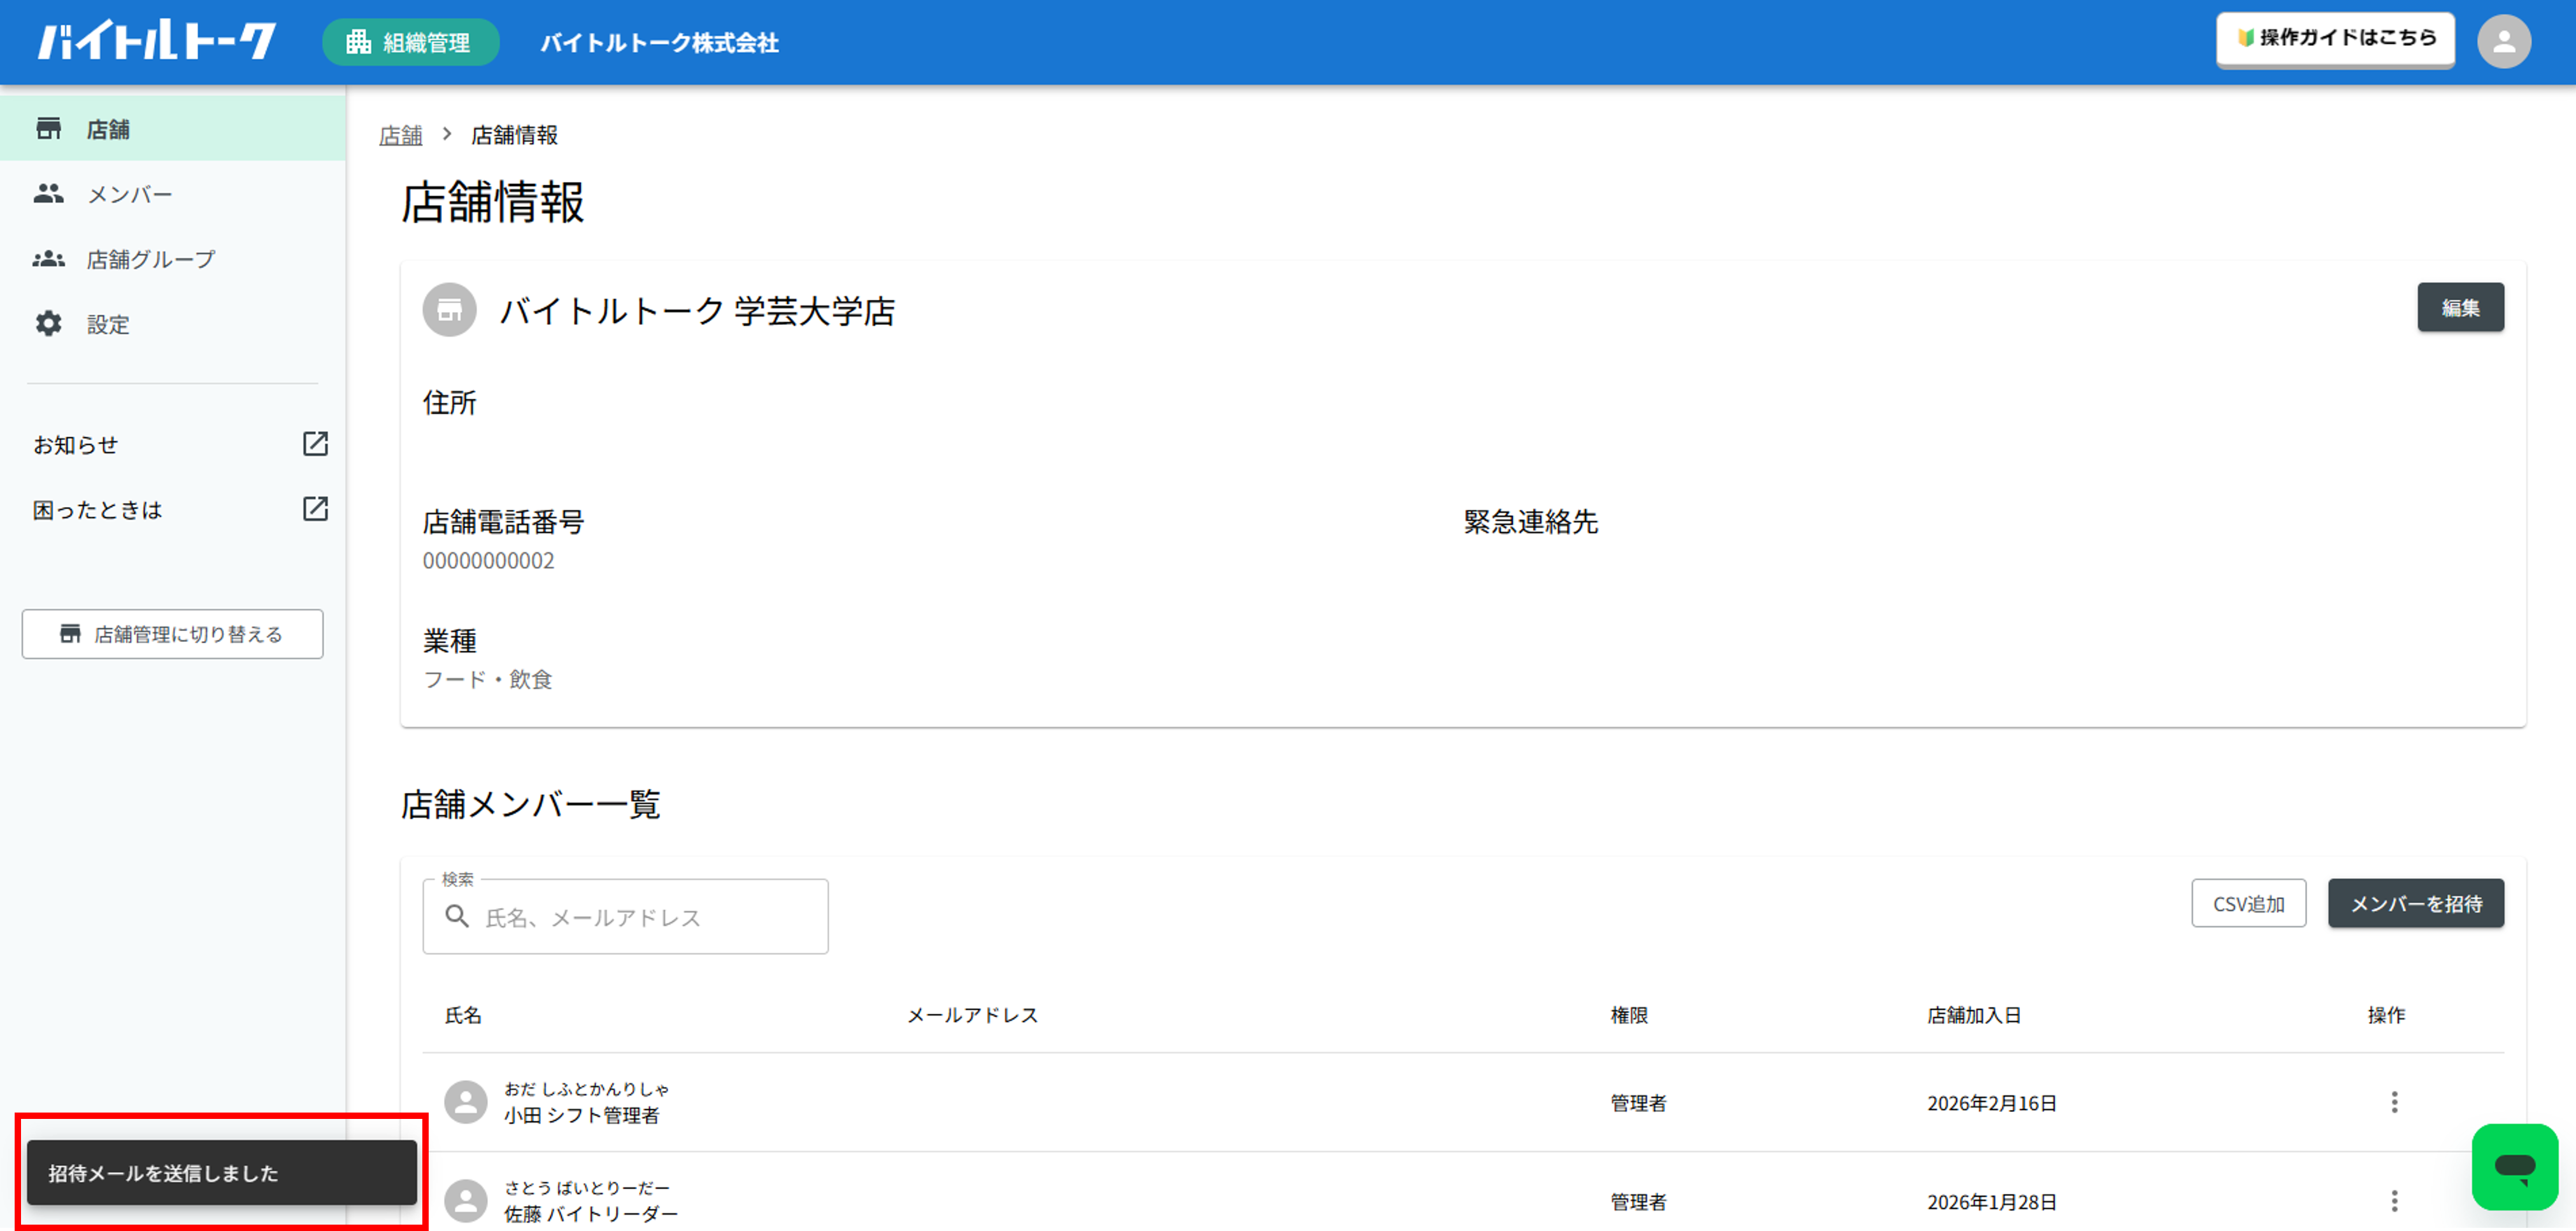The height and width of the screenshot is (1231, 2576).
Task: Click the 設定 gear icon
Action: tap(48, 324)
